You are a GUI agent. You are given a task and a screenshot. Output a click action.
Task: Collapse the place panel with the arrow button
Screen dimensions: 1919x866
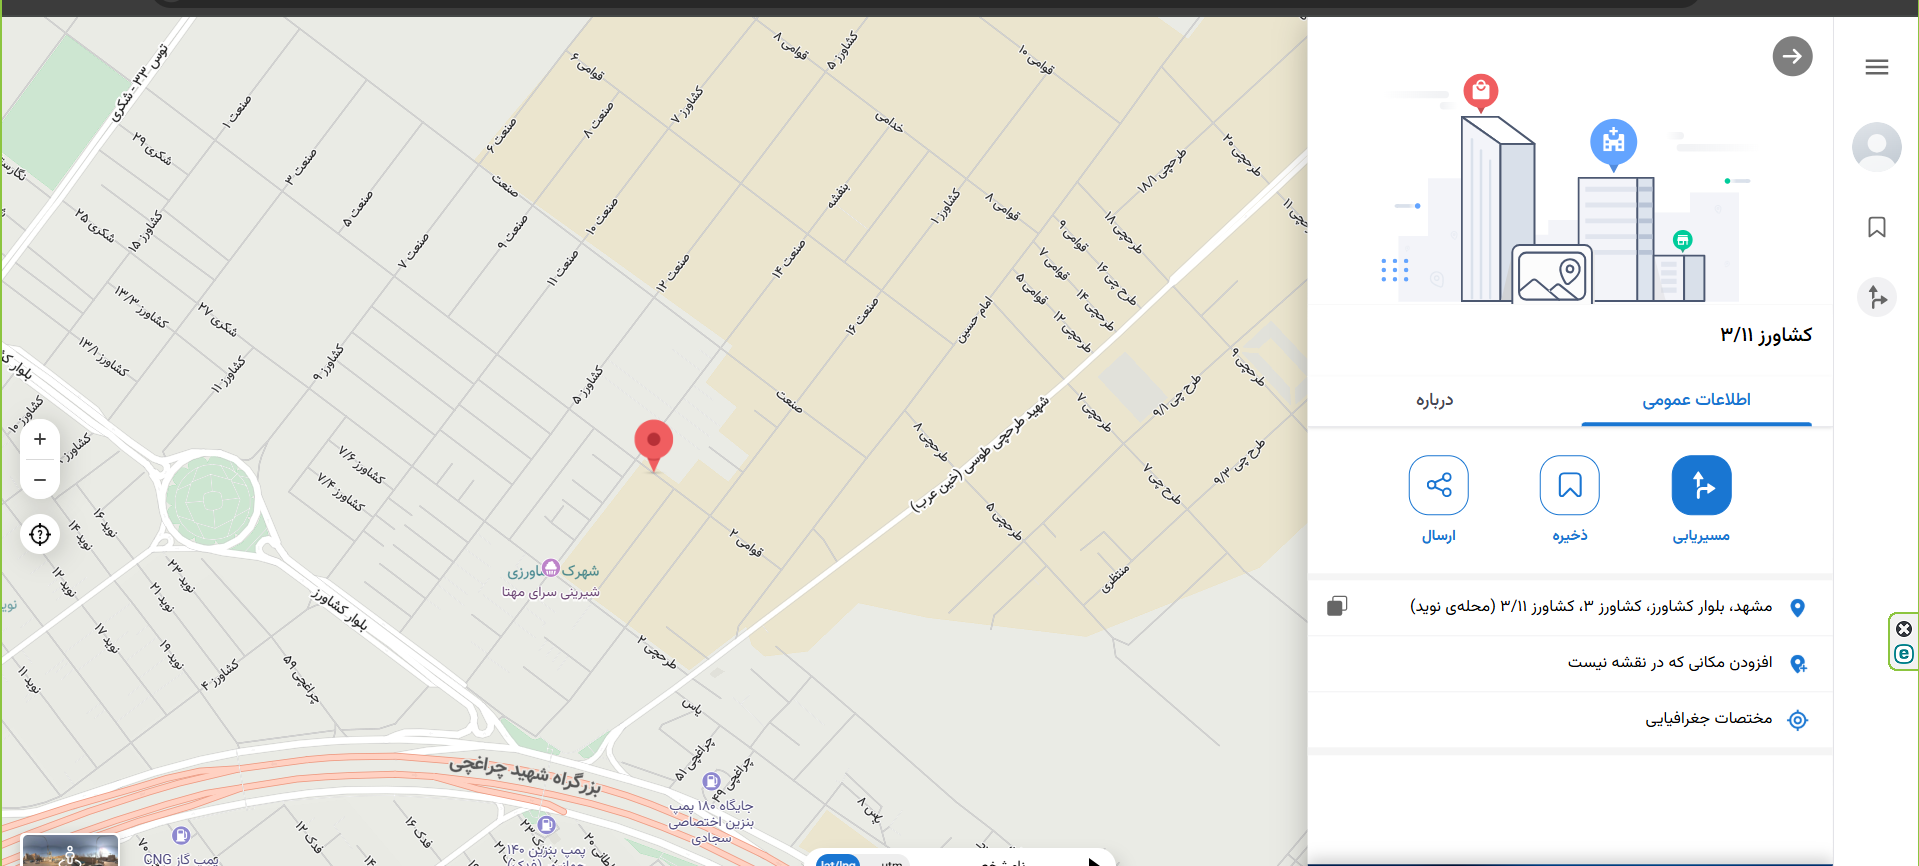1792,56
